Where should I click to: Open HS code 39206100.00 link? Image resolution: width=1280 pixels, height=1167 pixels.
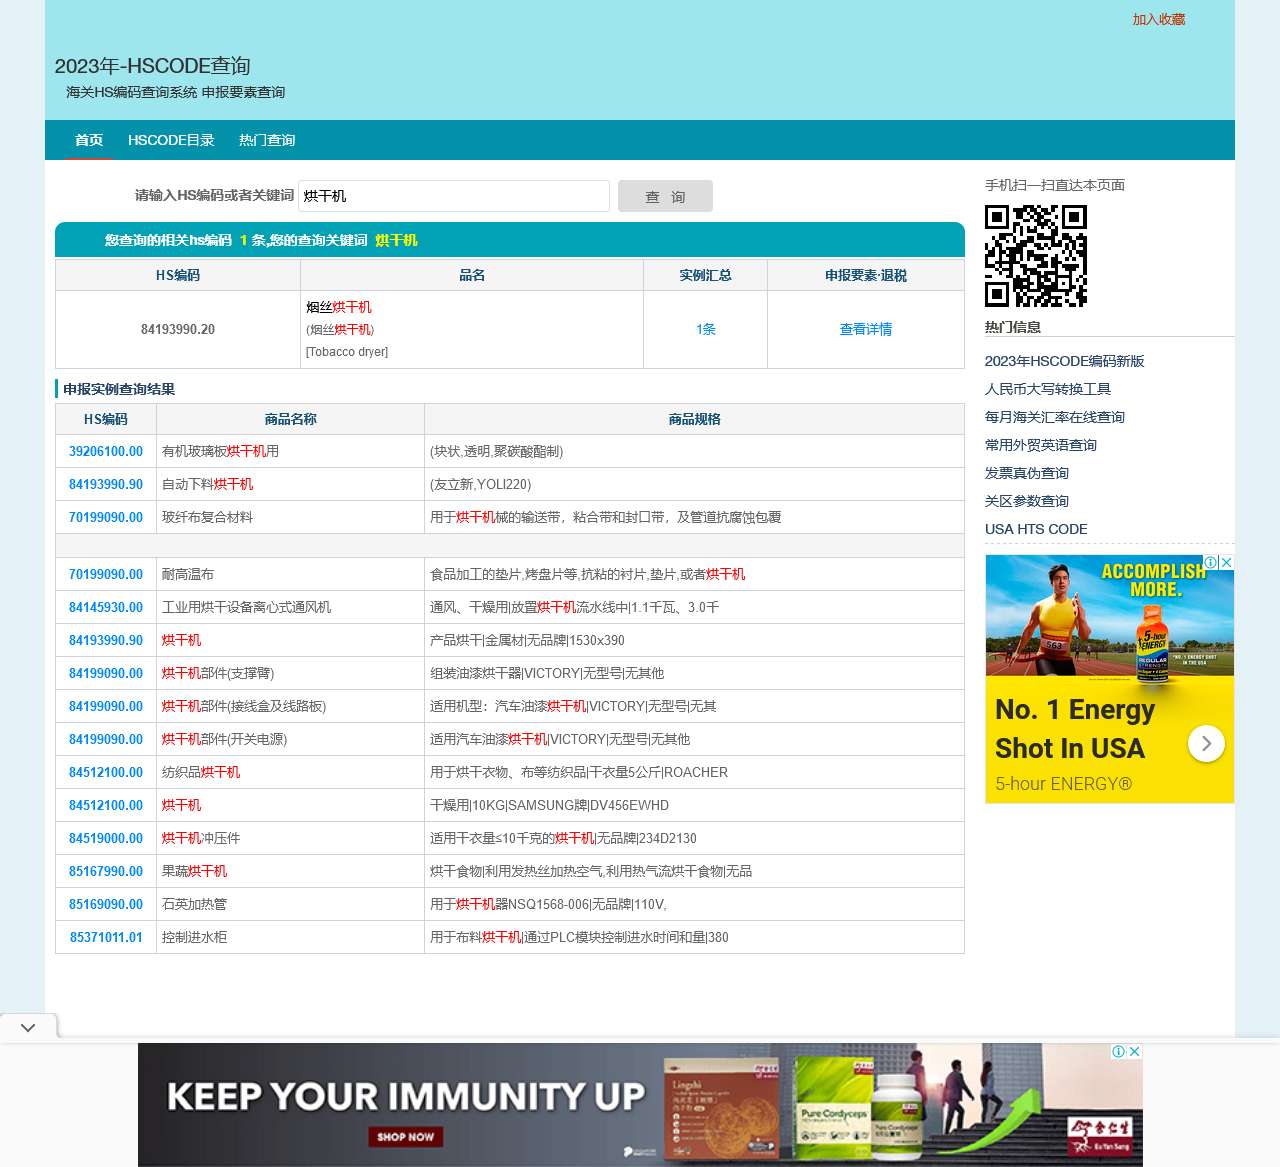106,451
